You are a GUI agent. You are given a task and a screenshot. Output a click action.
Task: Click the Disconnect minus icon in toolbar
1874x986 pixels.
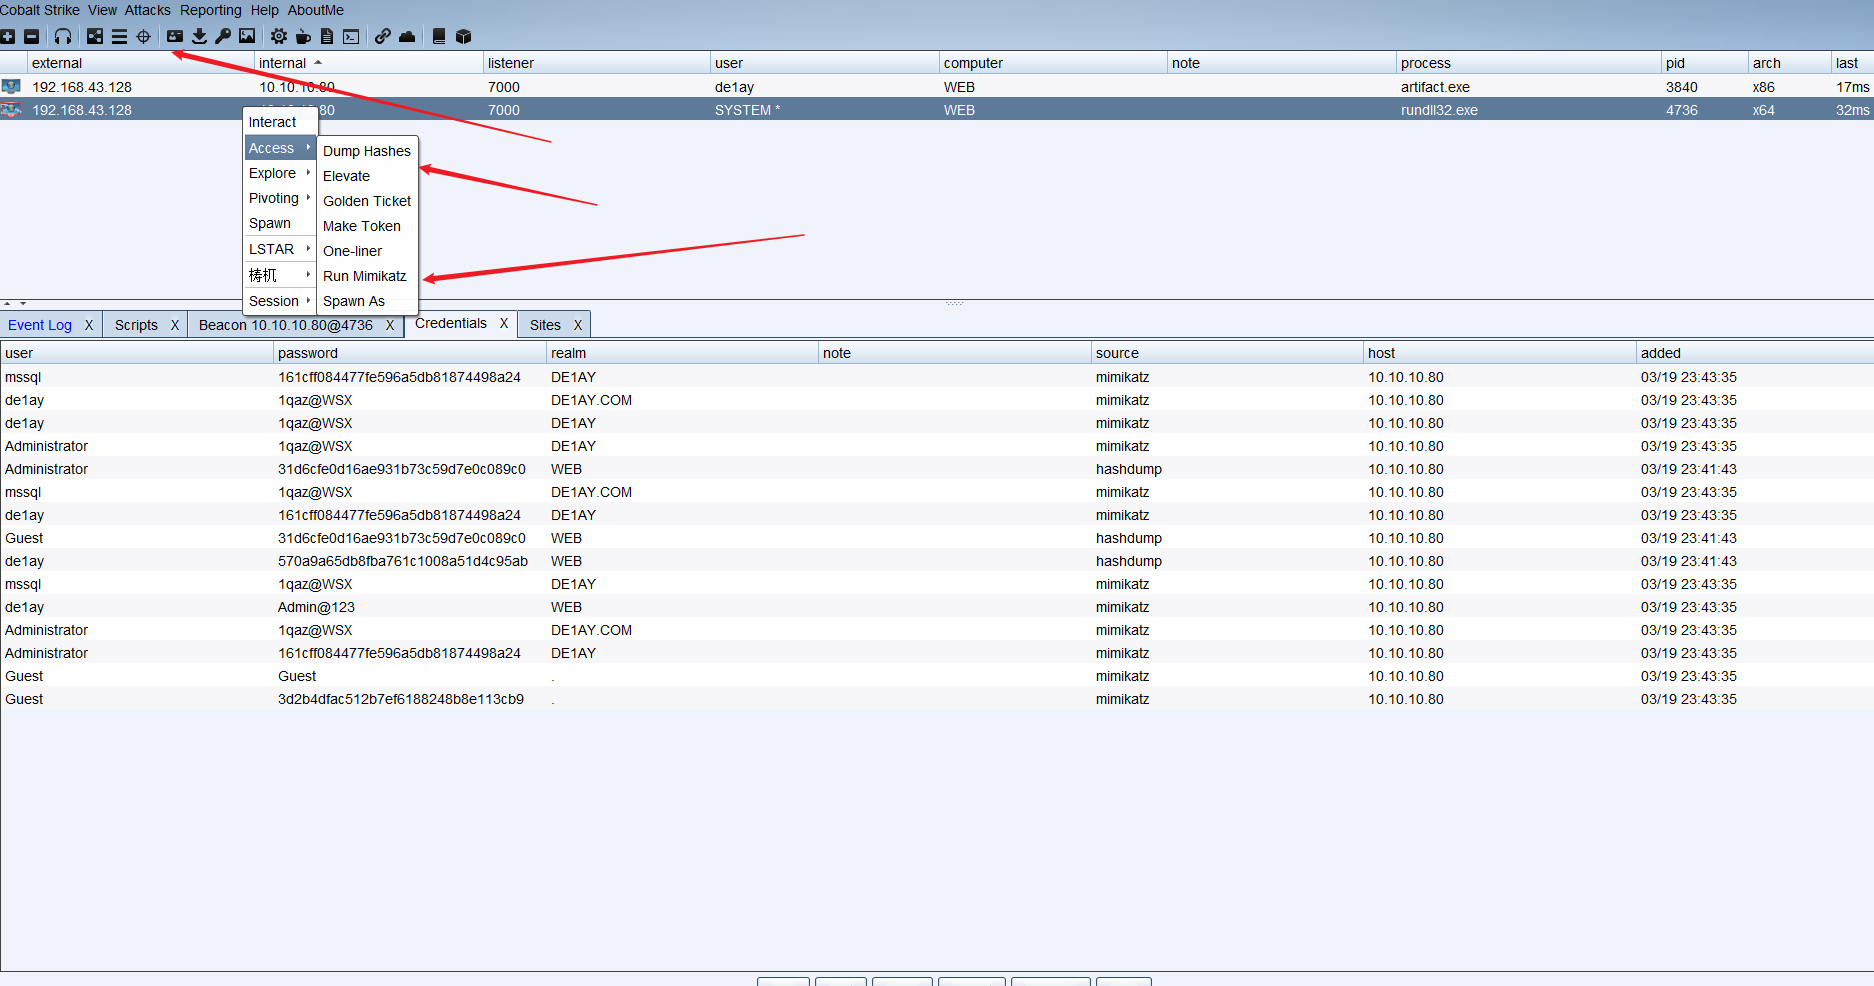click(31, 37)
